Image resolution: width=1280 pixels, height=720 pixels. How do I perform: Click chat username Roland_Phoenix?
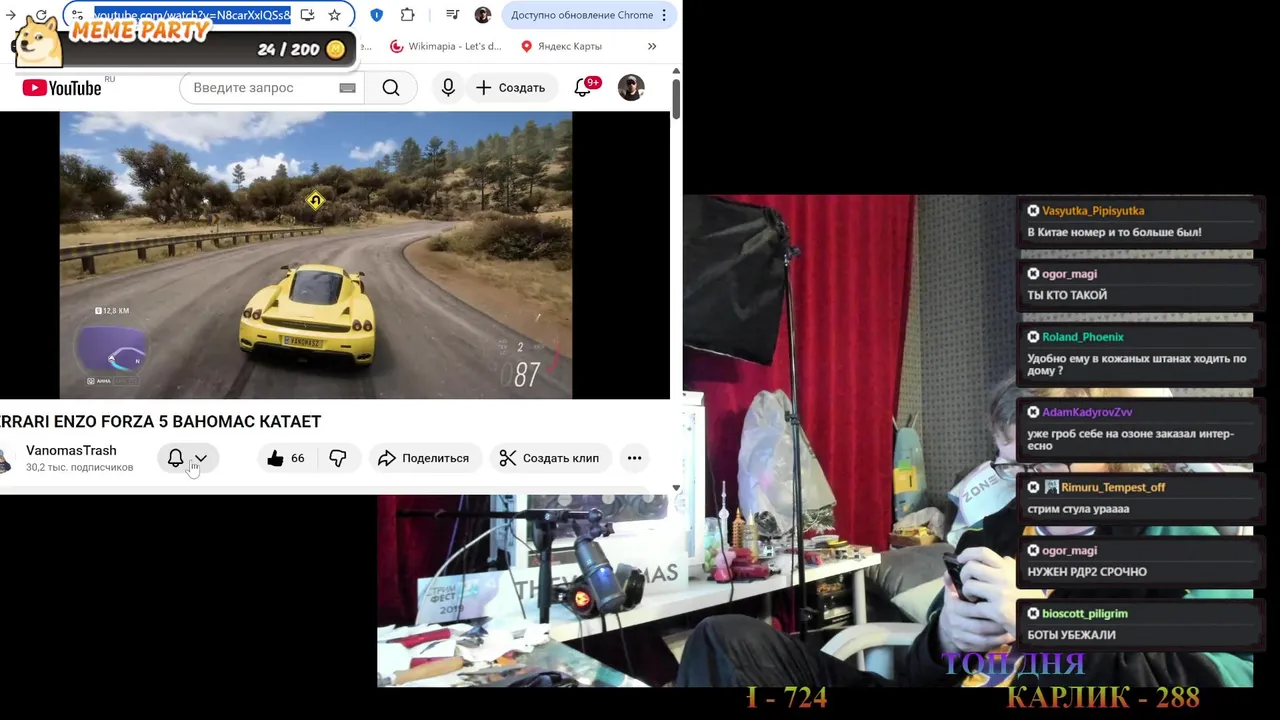tap(1083, 337)
